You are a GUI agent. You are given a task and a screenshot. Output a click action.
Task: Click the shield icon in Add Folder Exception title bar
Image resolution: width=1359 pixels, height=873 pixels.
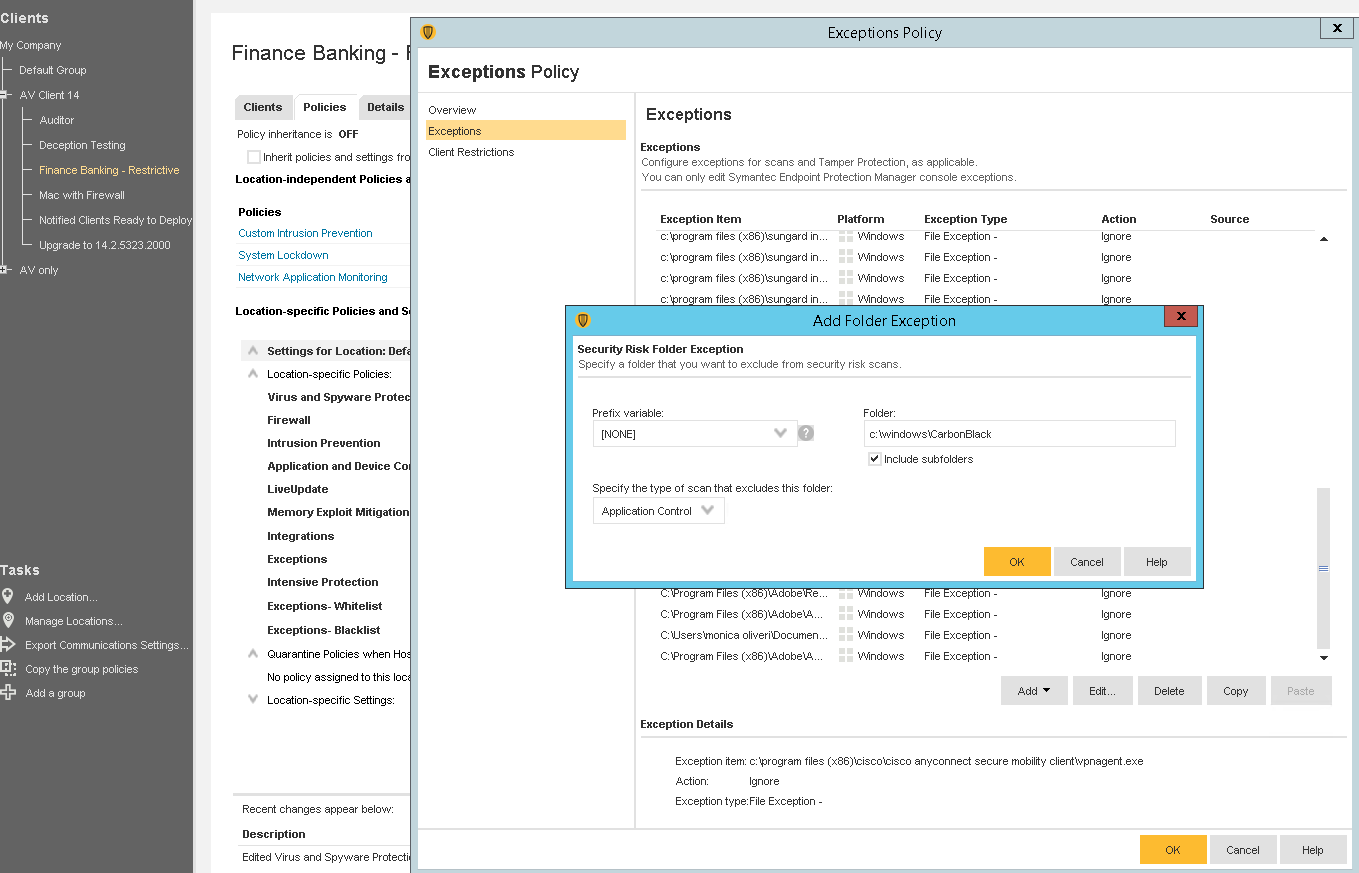[583, 320]
